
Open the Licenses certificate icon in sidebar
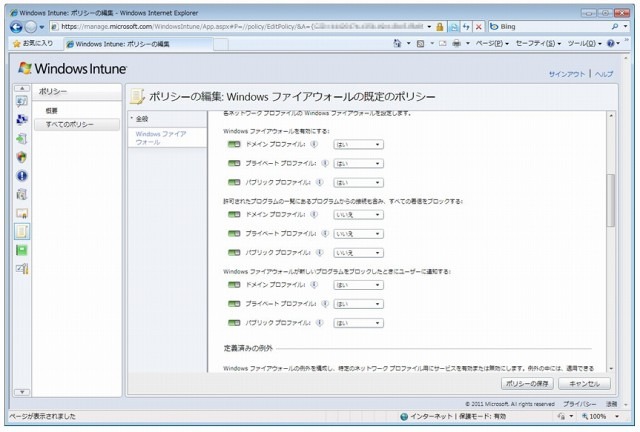tap(22, 213)
